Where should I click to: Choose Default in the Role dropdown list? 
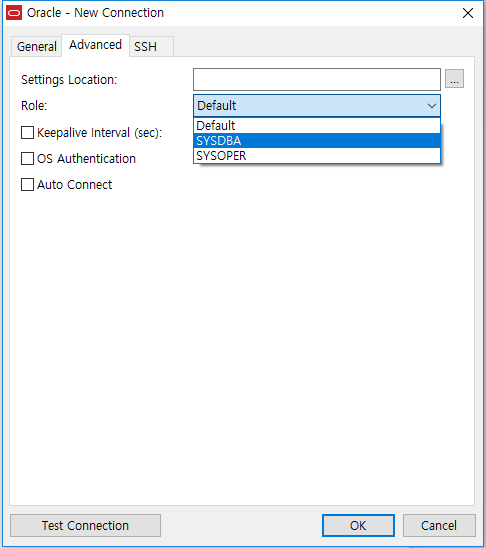tap(317, 125)
